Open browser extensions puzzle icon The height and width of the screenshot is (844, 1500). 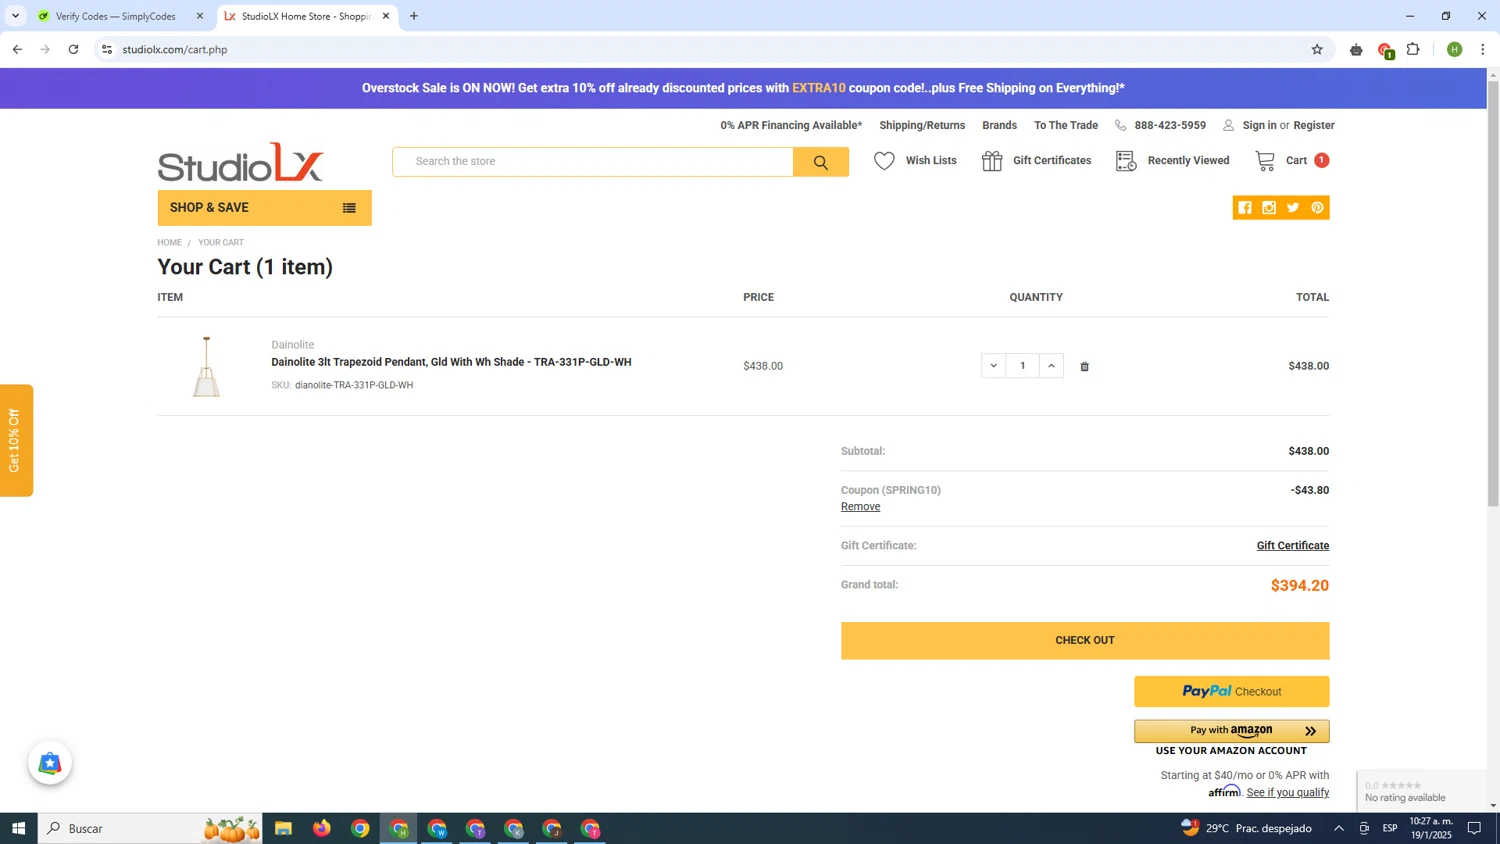[1413, 49]
